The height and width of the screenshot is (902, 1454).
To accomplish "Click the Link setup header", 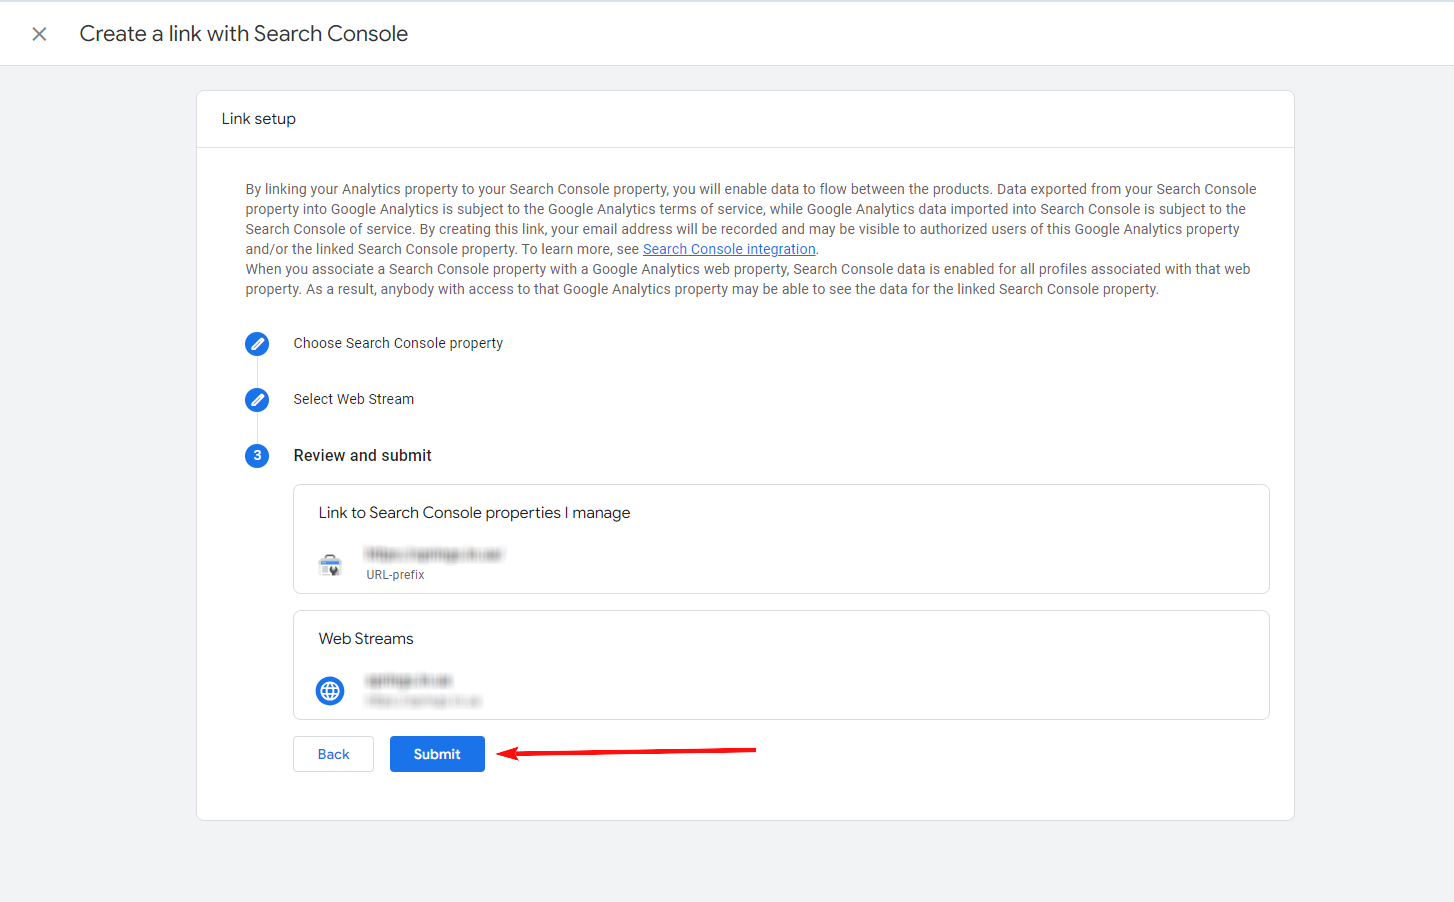I will pyautogui.click(x=259, y=118).
